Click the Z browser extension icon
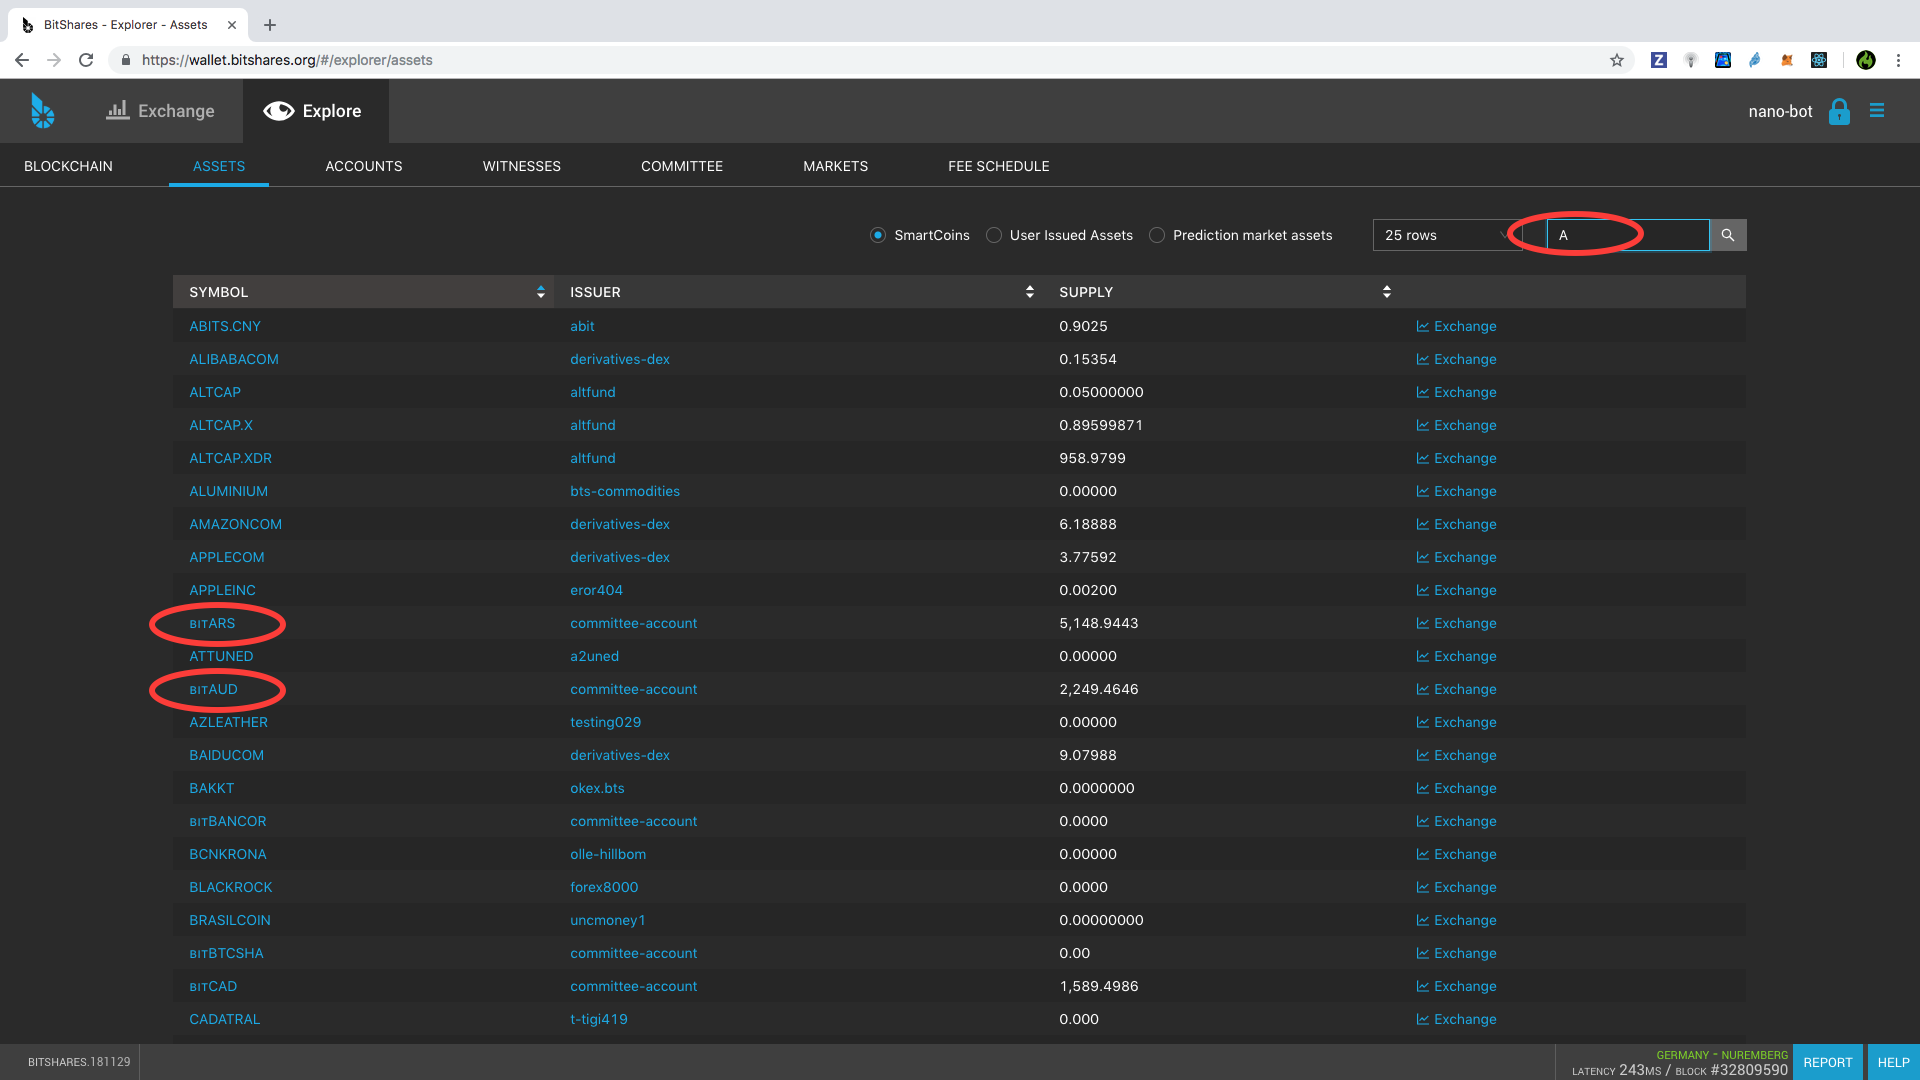1920x1080 pixels. click(x=1659, y=60)
